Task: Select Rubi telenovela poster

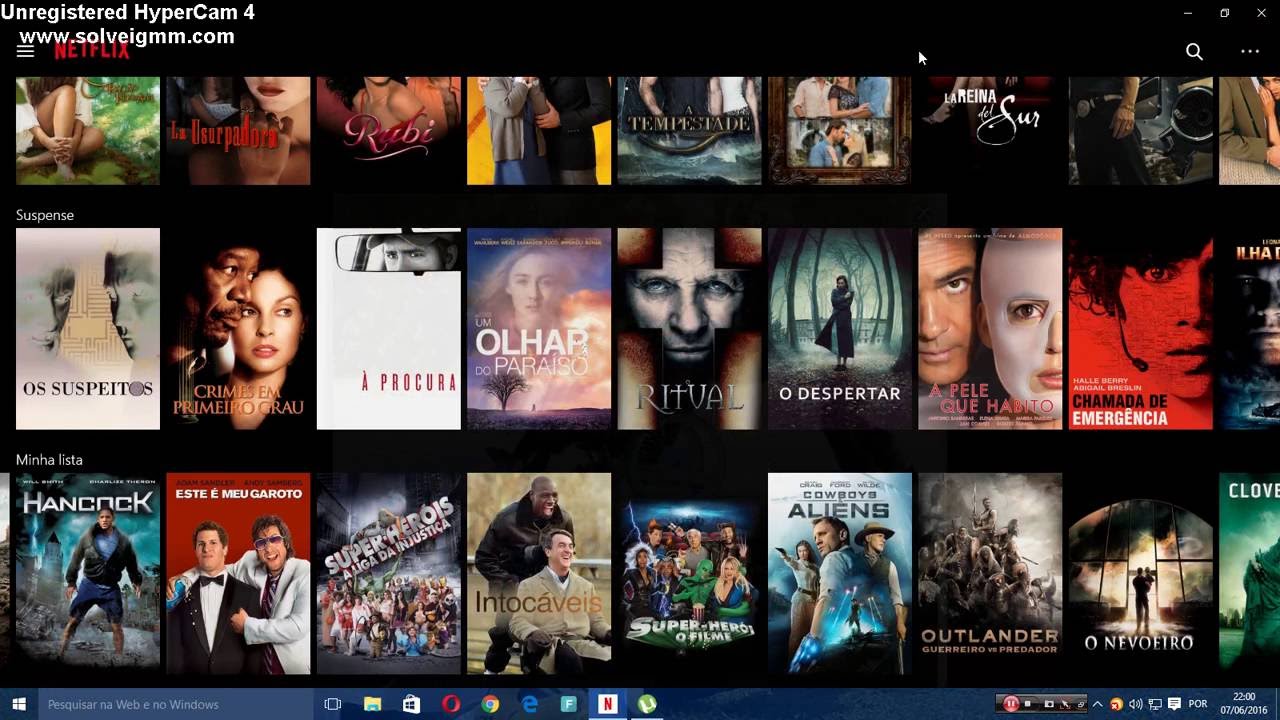Action: 389,130
